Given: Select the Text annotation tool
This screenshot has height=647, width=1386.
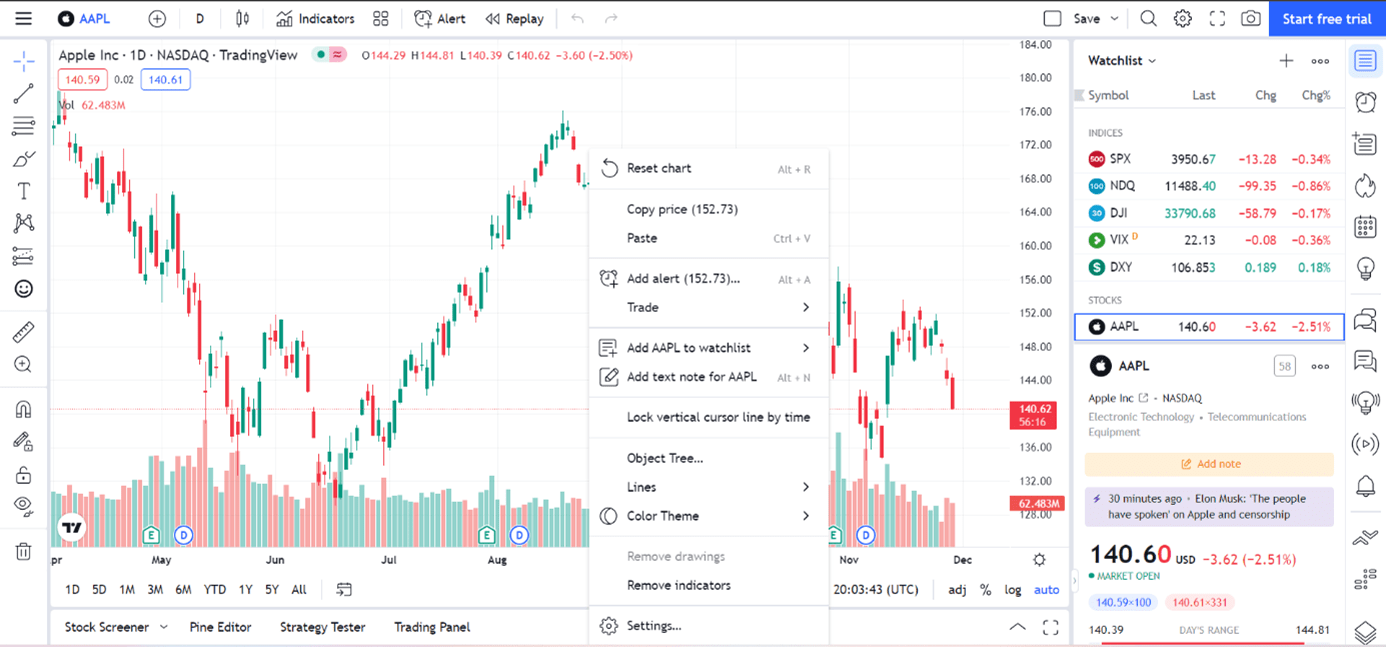Looking at the screenshot, I should pos(24,191).
